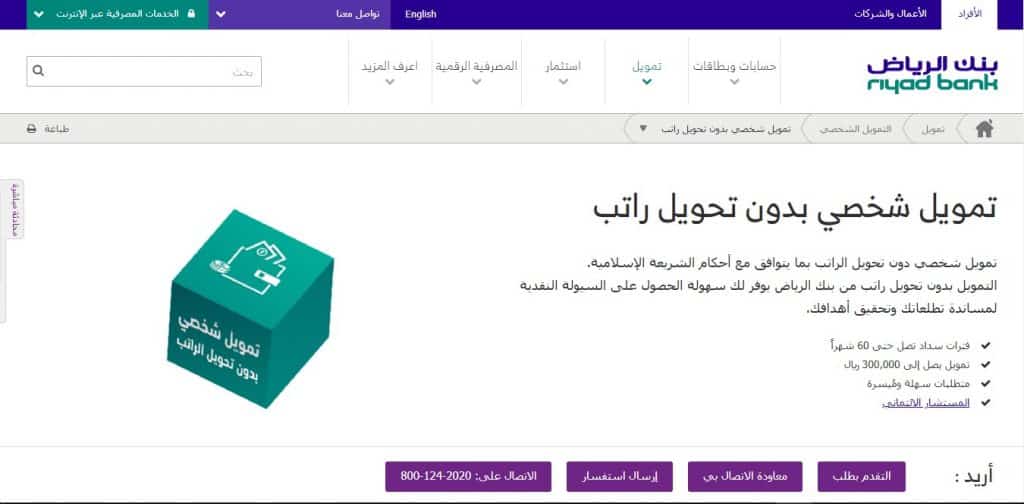Click the call 800-124-2020 button
This screenshot has height=504, width=1024.
[x=468, y=477]
